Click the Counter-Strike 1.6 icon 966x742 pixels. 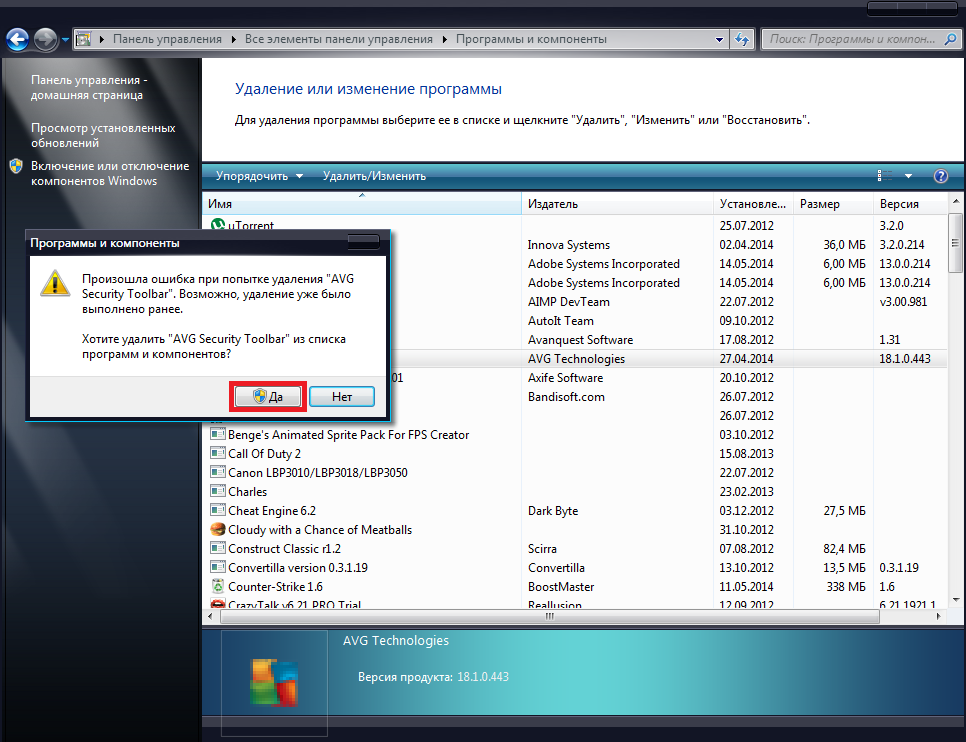click(x=217, y=587)
